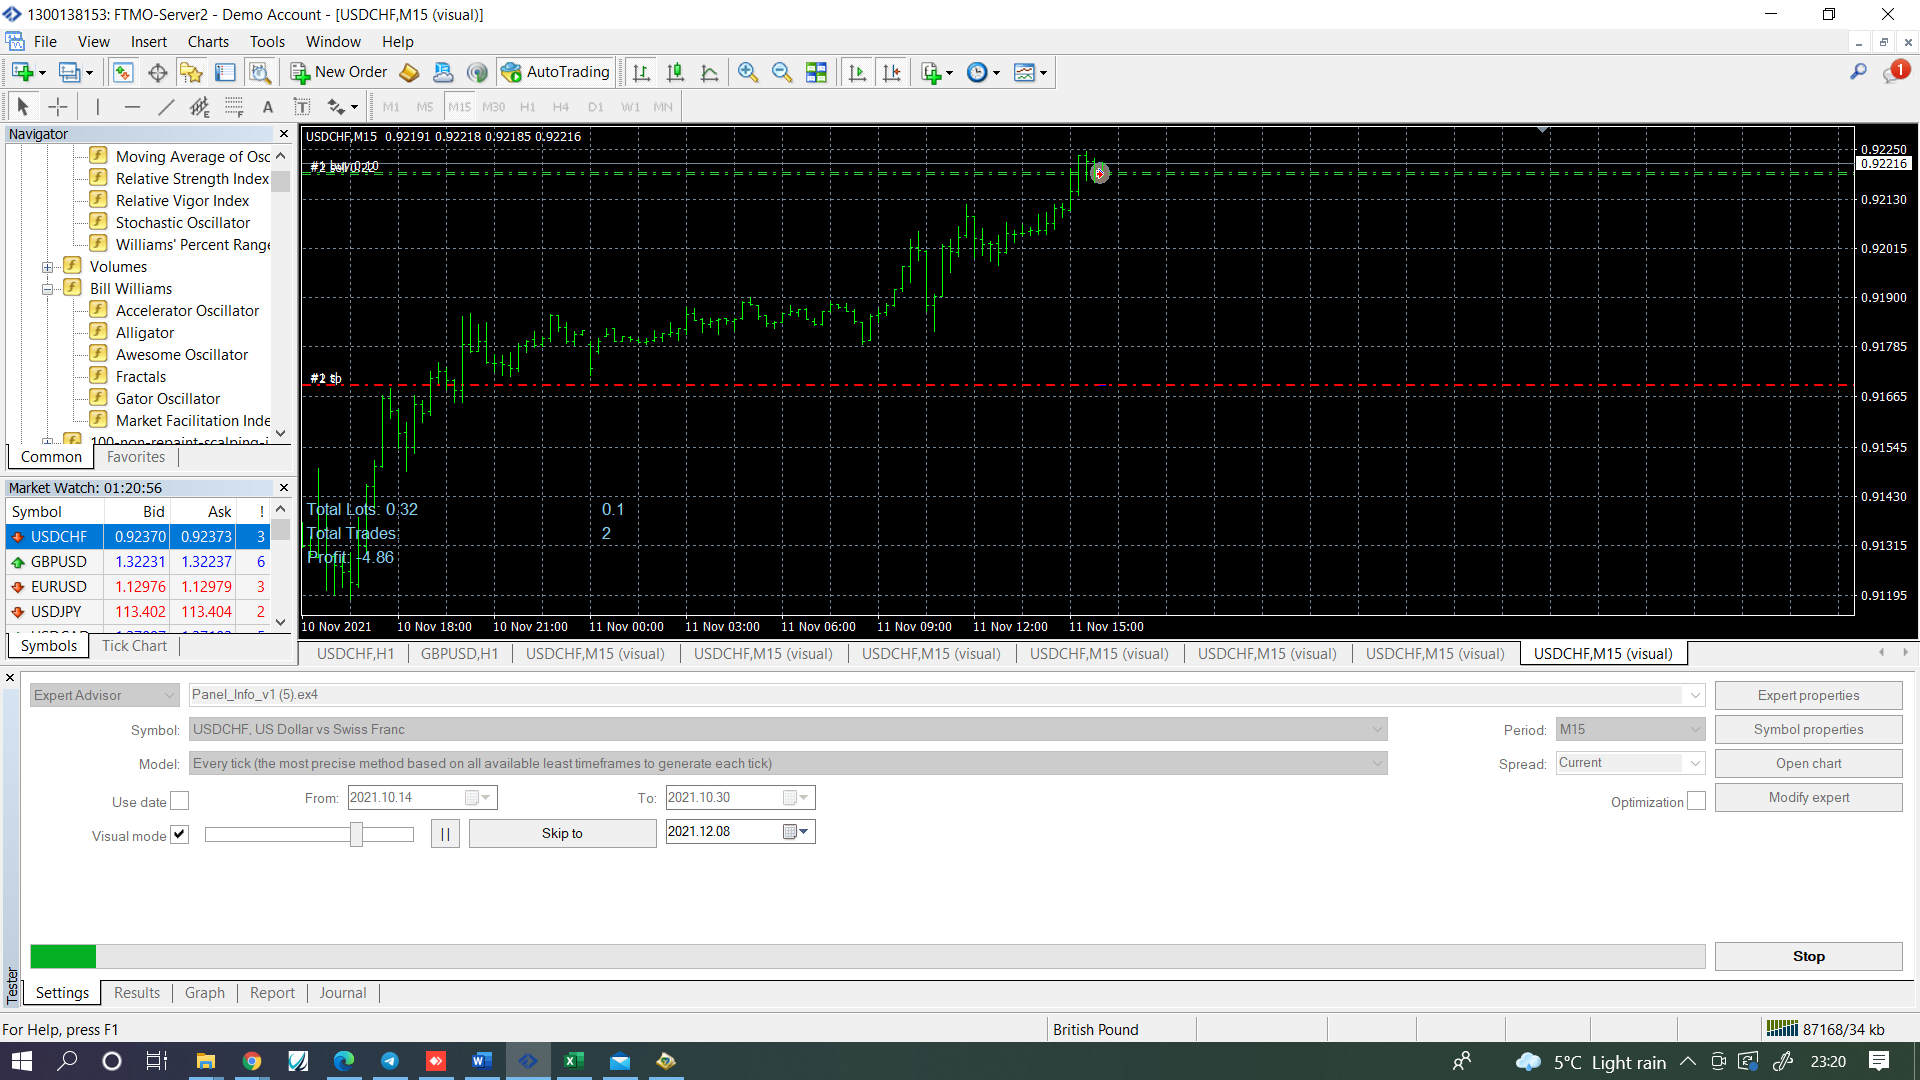
Task: Select the Crosshair tool
Action: click(58, 107)
